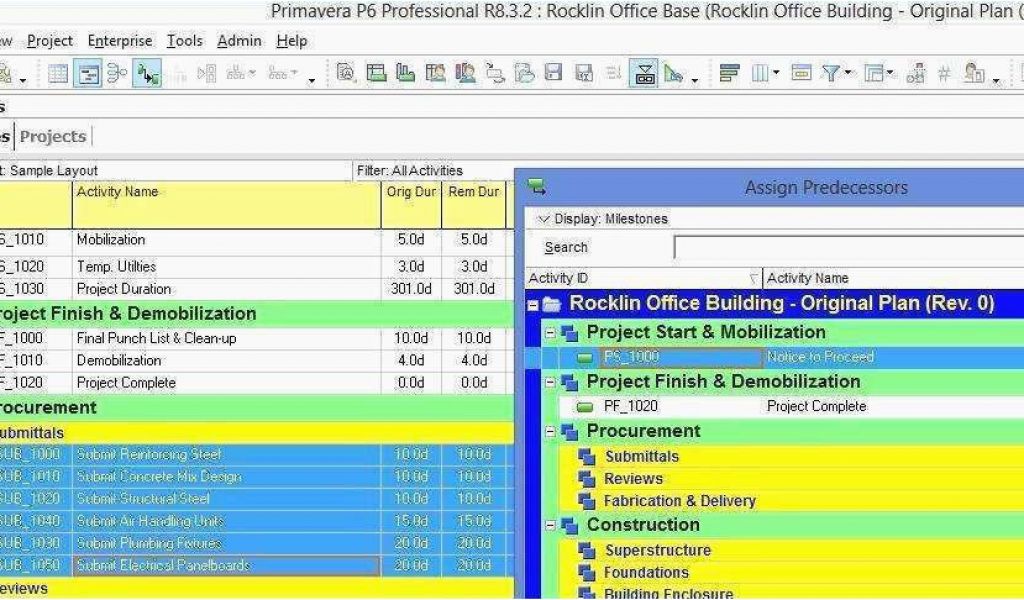The width and height of the screenshot is (1024, 600).
Task: Sort by the Activity ID column in Assign Predecessors
Action: pyautogui.click(x=643, y=278)
